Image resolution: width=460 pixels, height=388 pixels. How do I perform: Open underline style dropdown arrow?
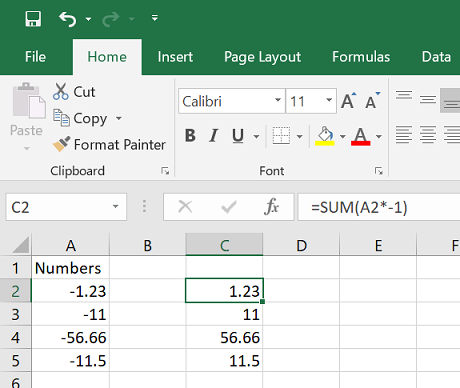pyautogui.click(x=256, y=136)
